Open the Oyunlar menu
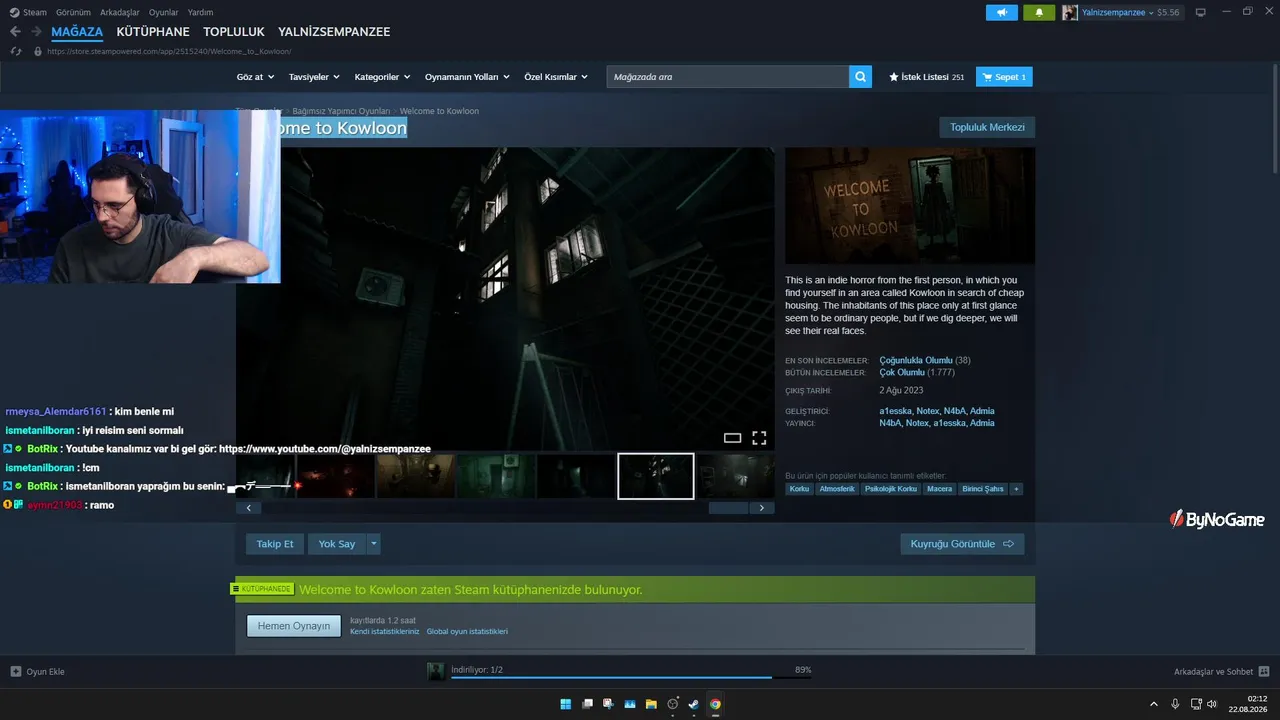The height and width of the screenshot is (720, 1280). [164, 12]
